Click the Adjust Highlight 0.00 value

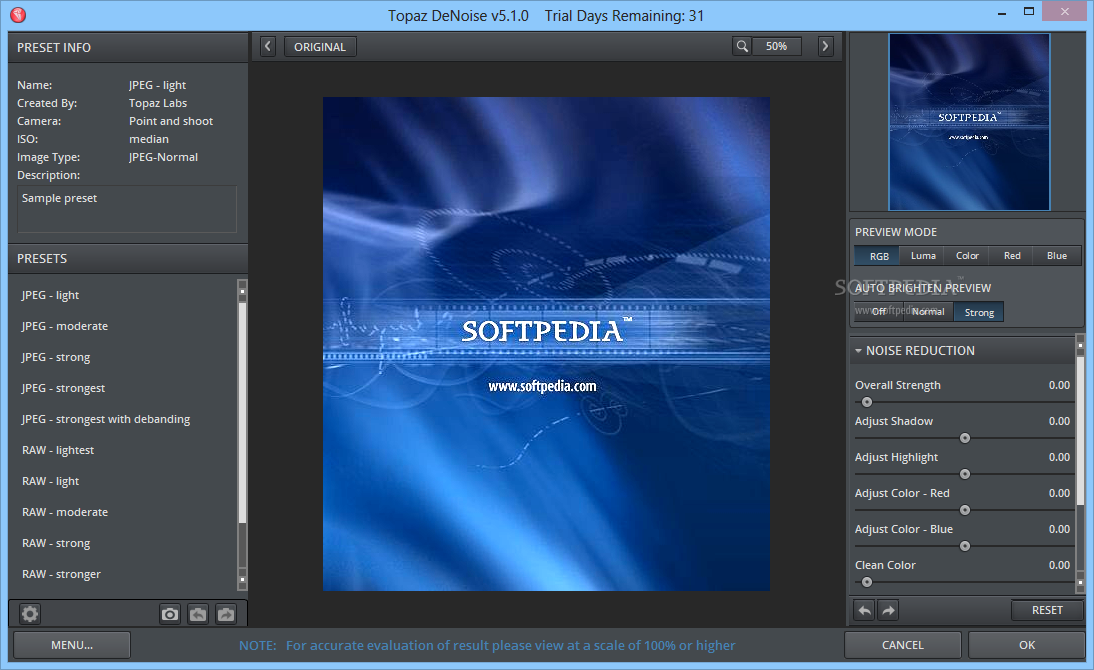point(1059,457)
